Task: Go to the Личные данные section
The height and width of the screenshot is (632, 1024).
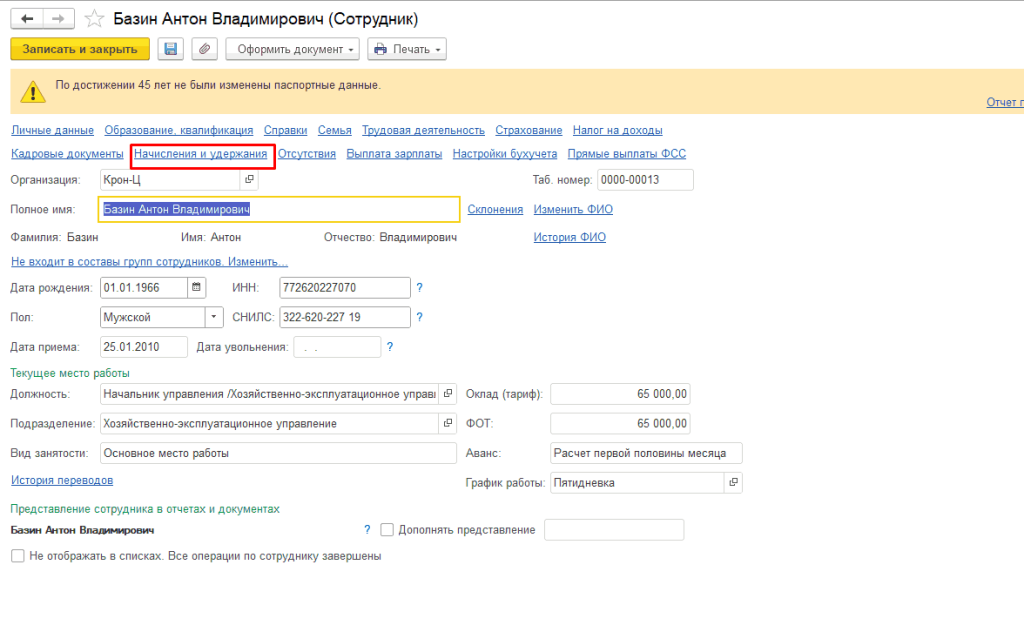Action: (52, 130)
